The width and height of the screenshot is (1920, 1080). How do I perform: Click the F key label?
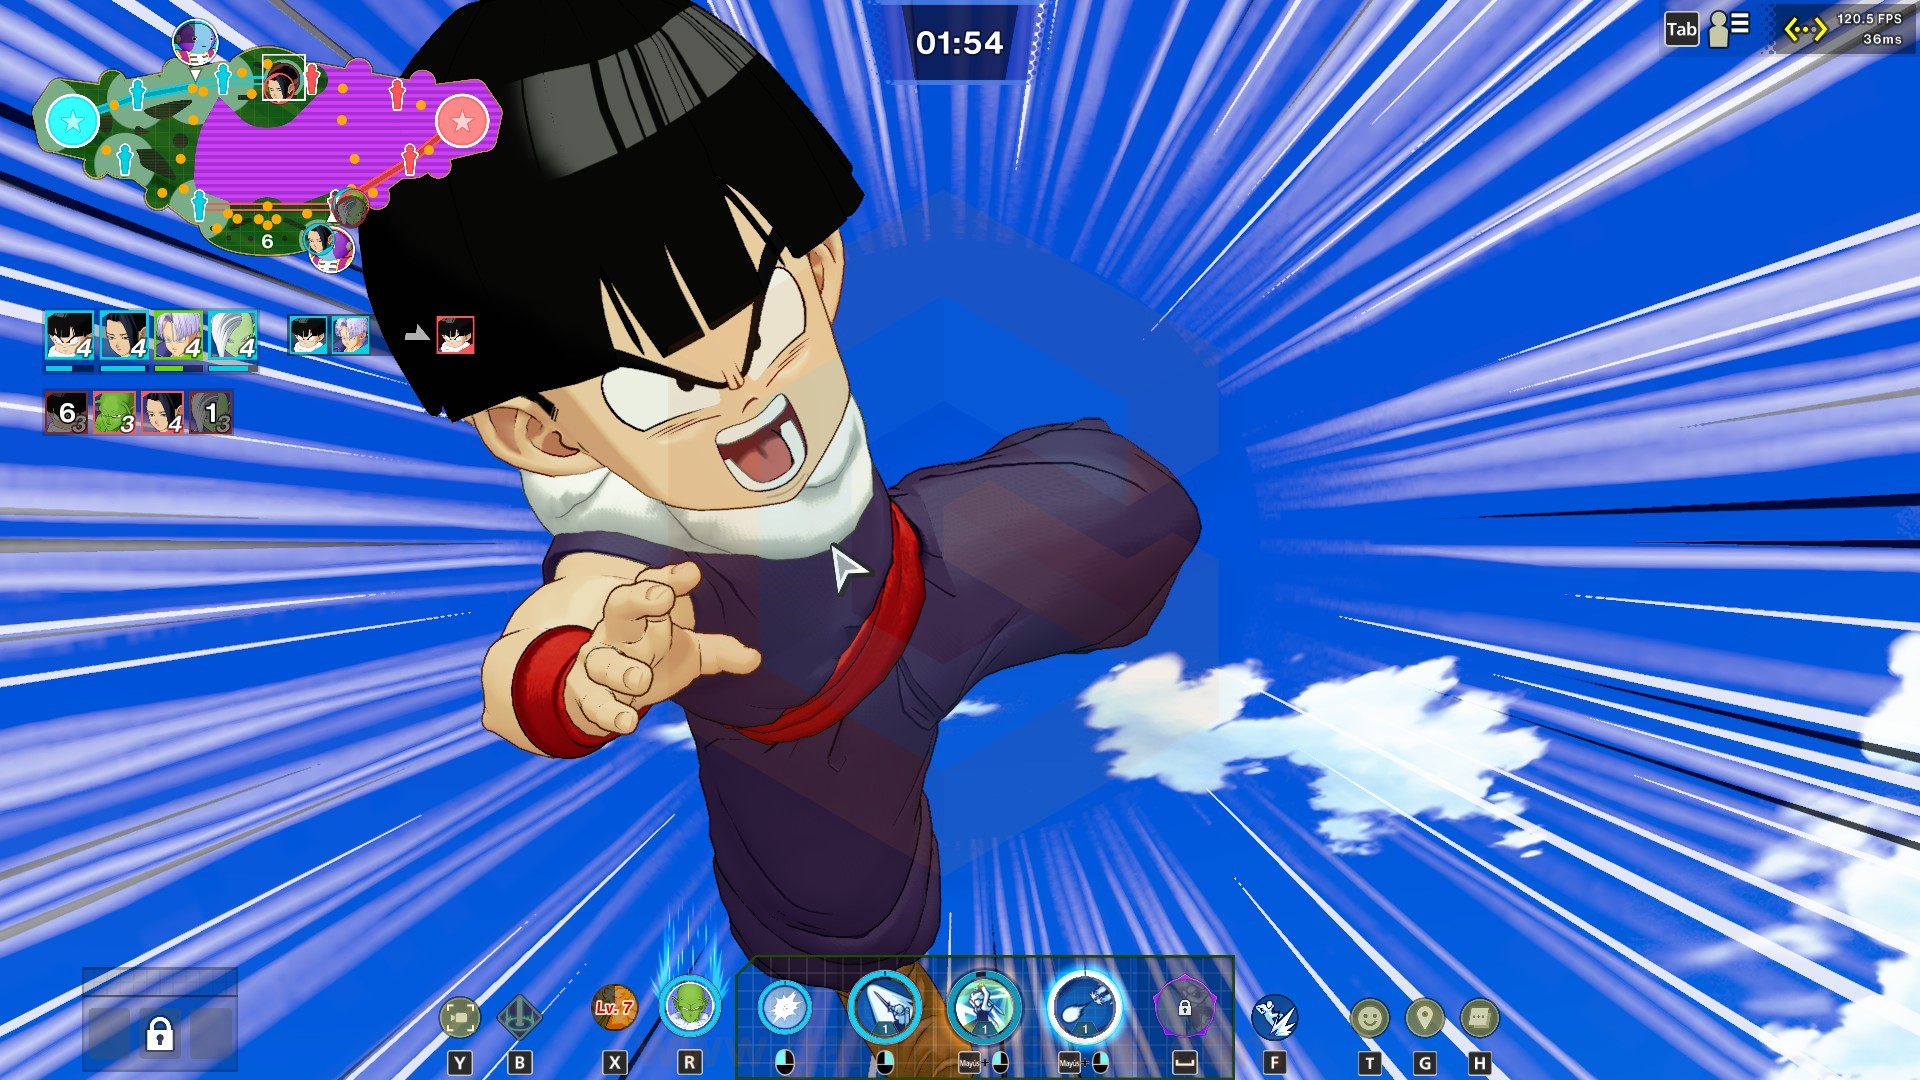pos(1274,1062)
